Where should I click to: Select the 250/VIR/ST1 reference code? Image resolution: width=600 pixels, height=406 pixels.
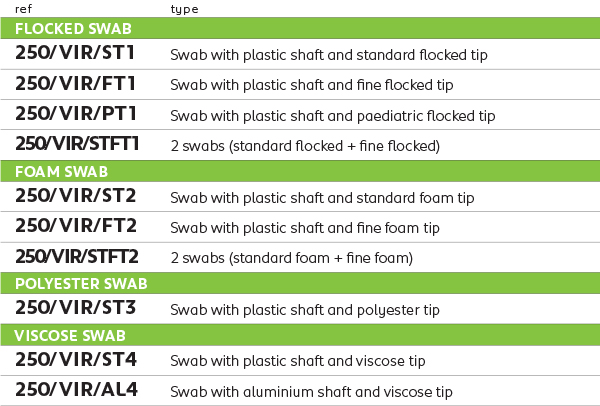pos(75,53)
